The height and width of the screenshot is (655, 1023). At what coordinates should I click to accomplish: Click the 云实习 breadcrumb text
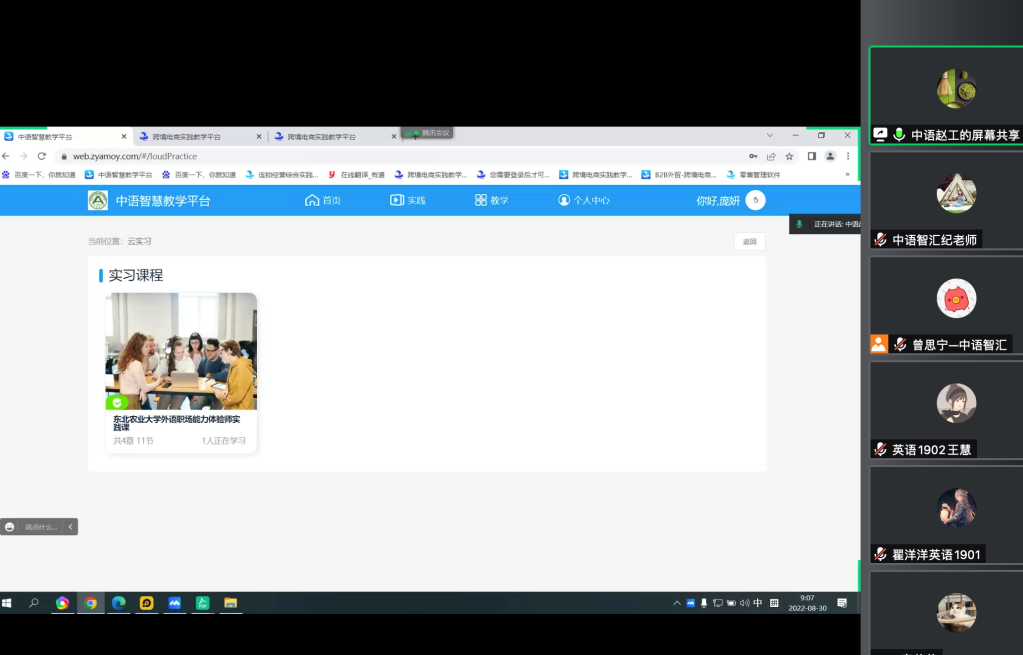pyautogui.click(x=139, y=241)
